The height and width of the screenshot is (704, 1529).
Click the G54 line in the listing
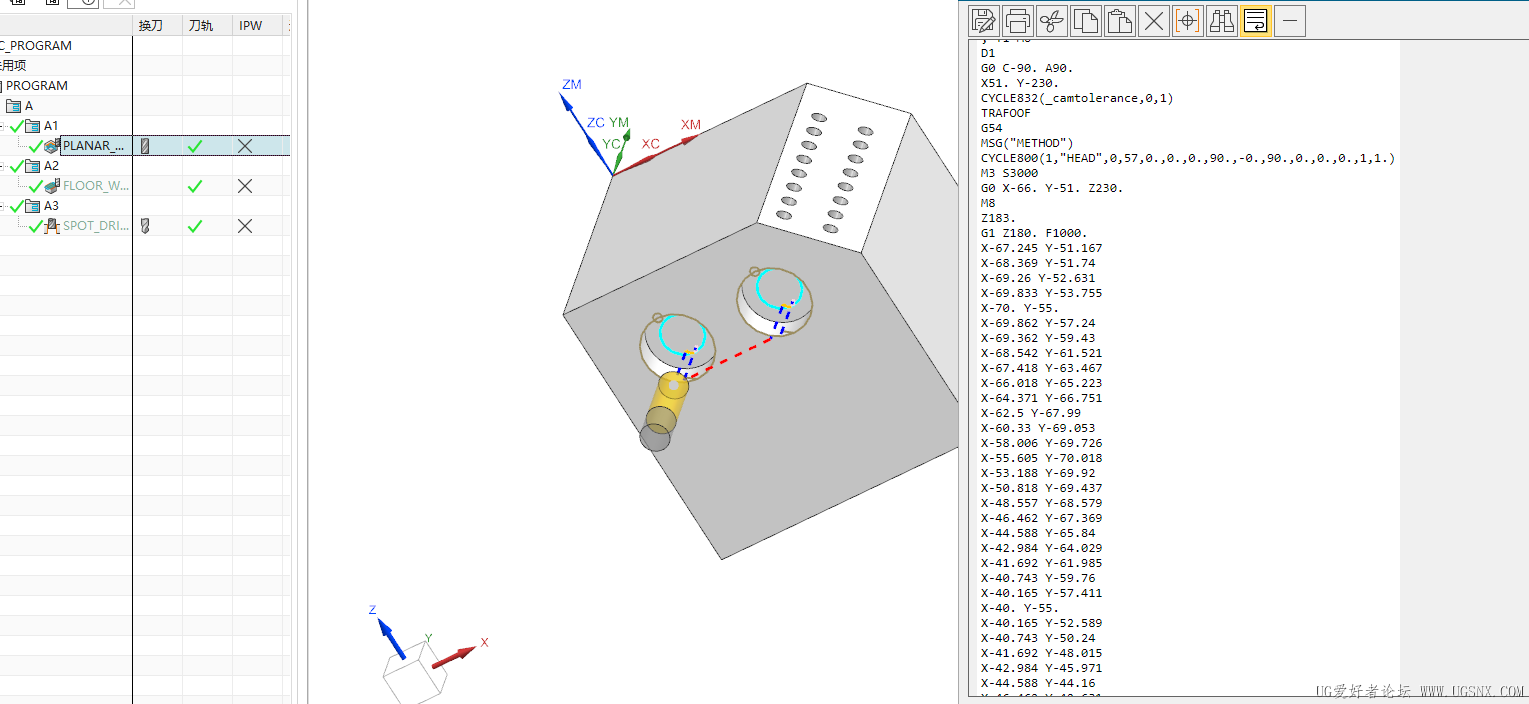tap(991, 128)
